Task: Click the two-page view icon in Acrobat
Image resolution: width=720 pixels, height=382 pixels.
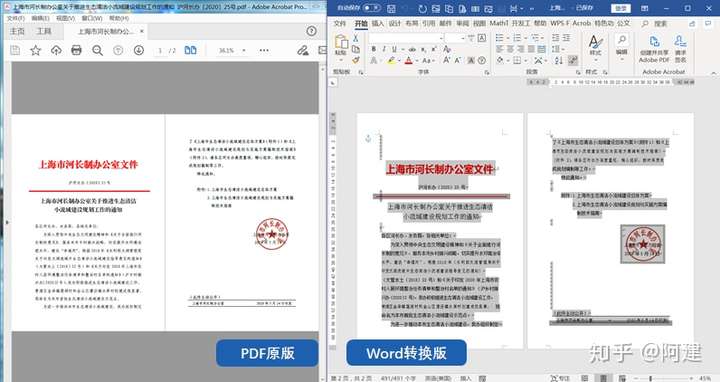Action: pyautogui.click(x=191, y=50)
